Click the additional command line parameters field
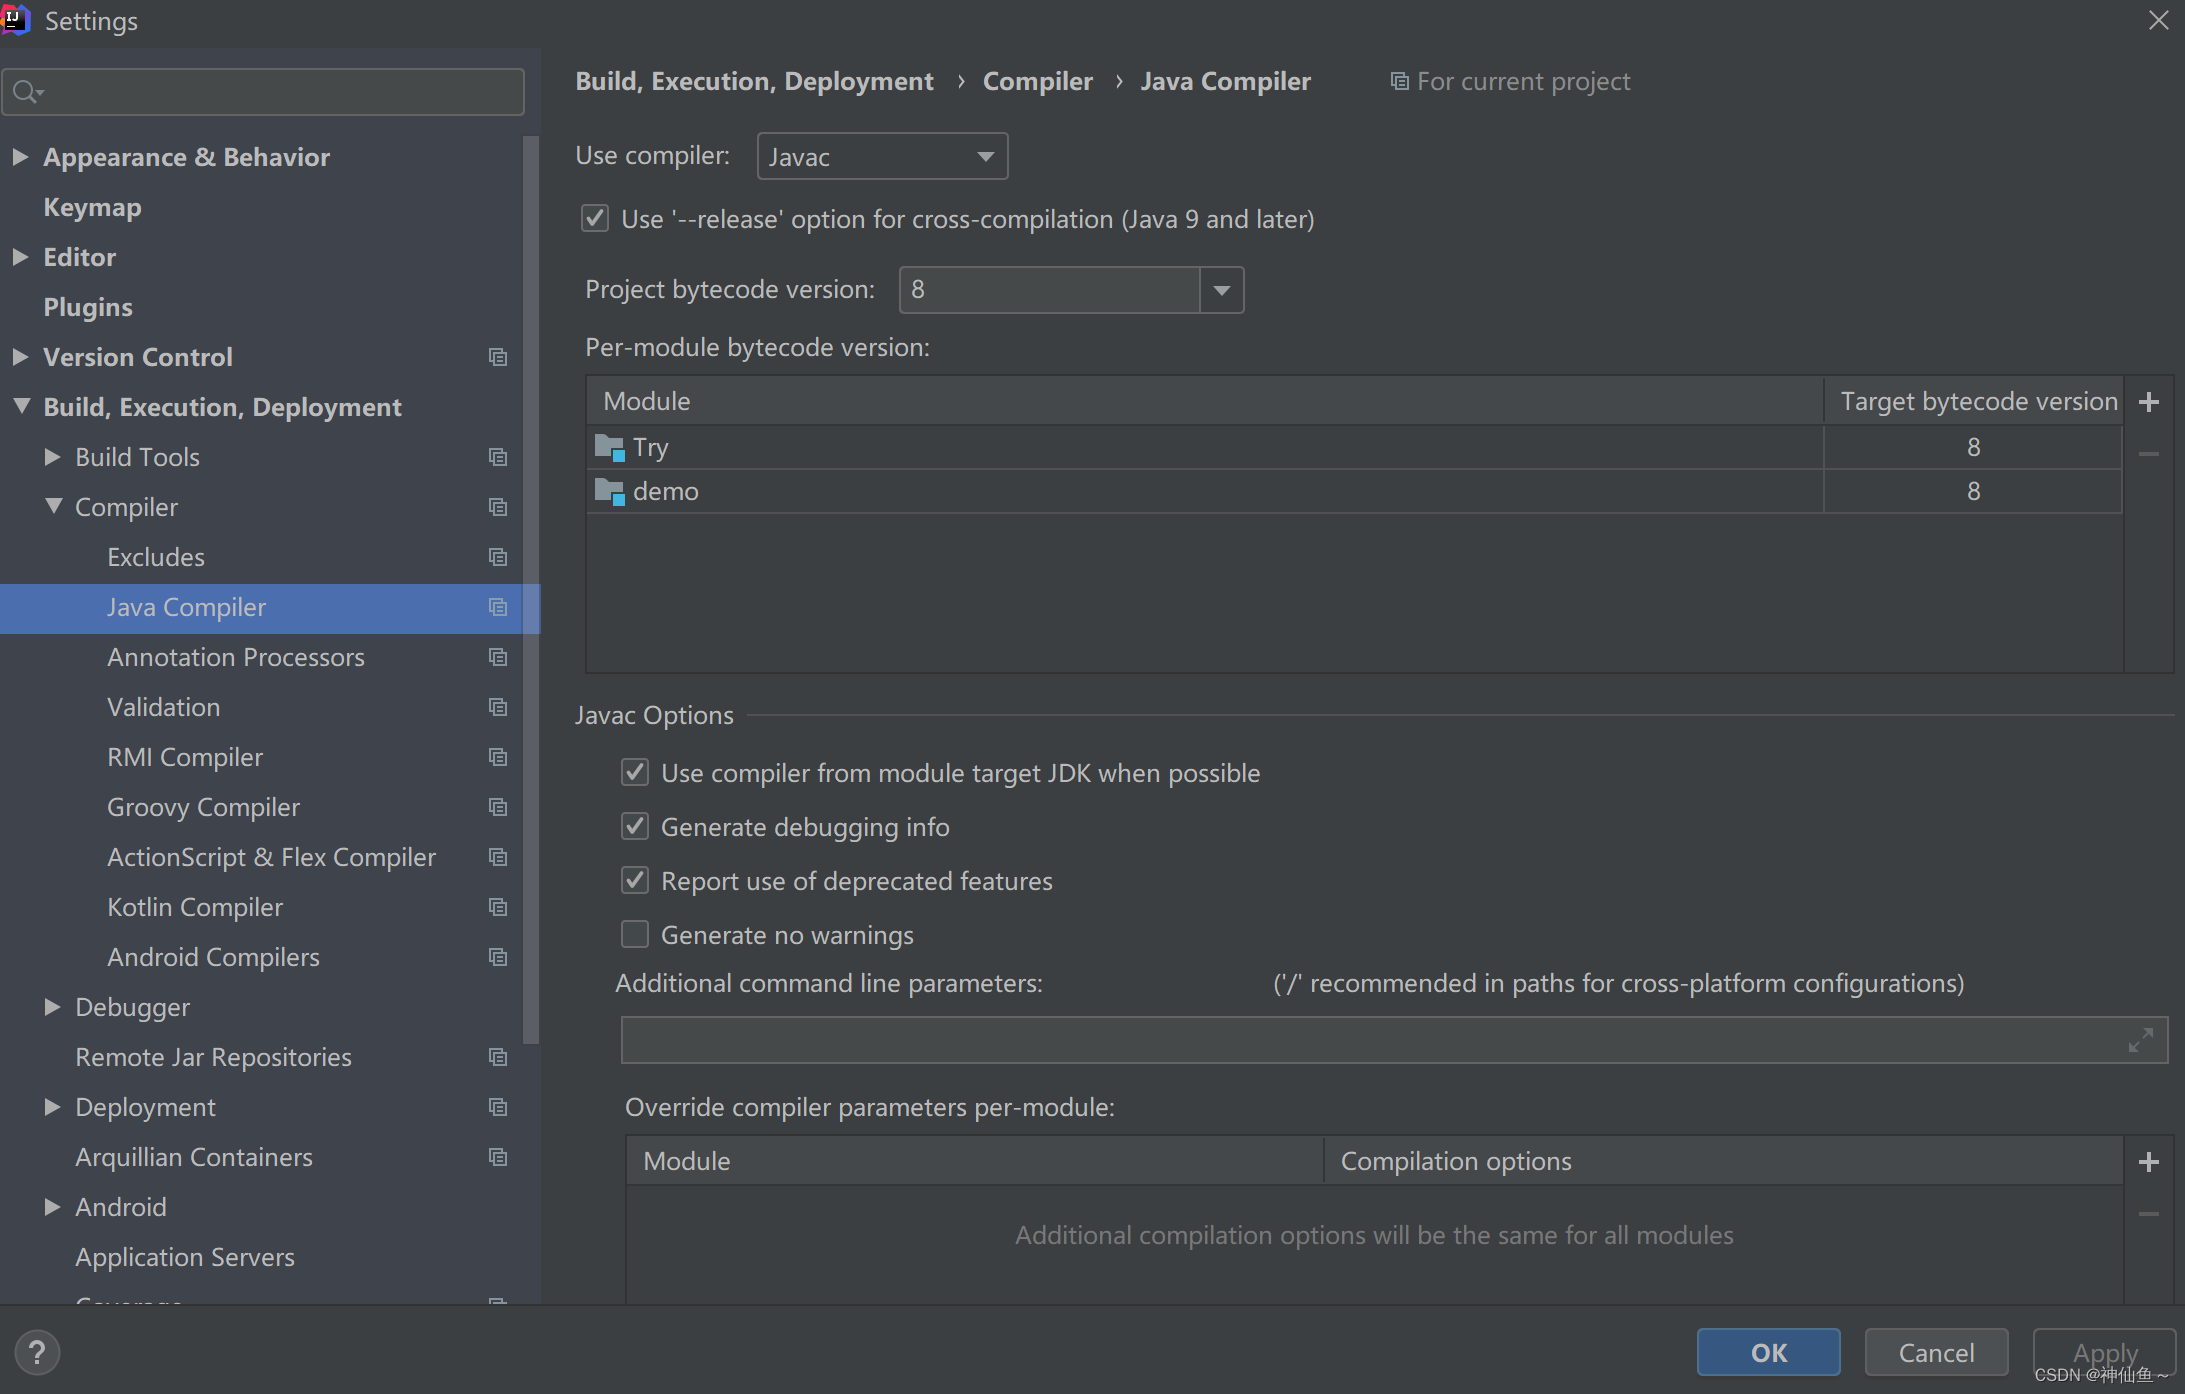The width and height of the screenshot is (2185, 1394). pos(1370,1041)
